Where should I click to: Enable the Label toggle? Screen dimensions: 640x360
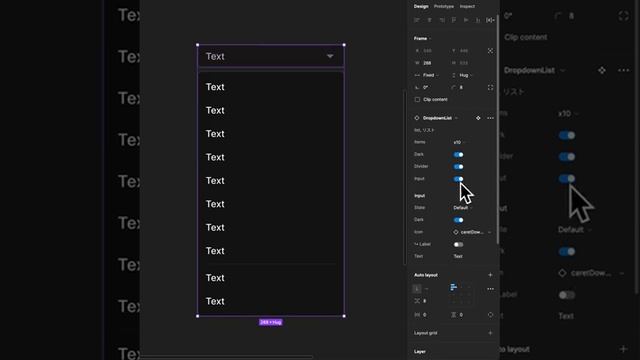tap(458, 244)
